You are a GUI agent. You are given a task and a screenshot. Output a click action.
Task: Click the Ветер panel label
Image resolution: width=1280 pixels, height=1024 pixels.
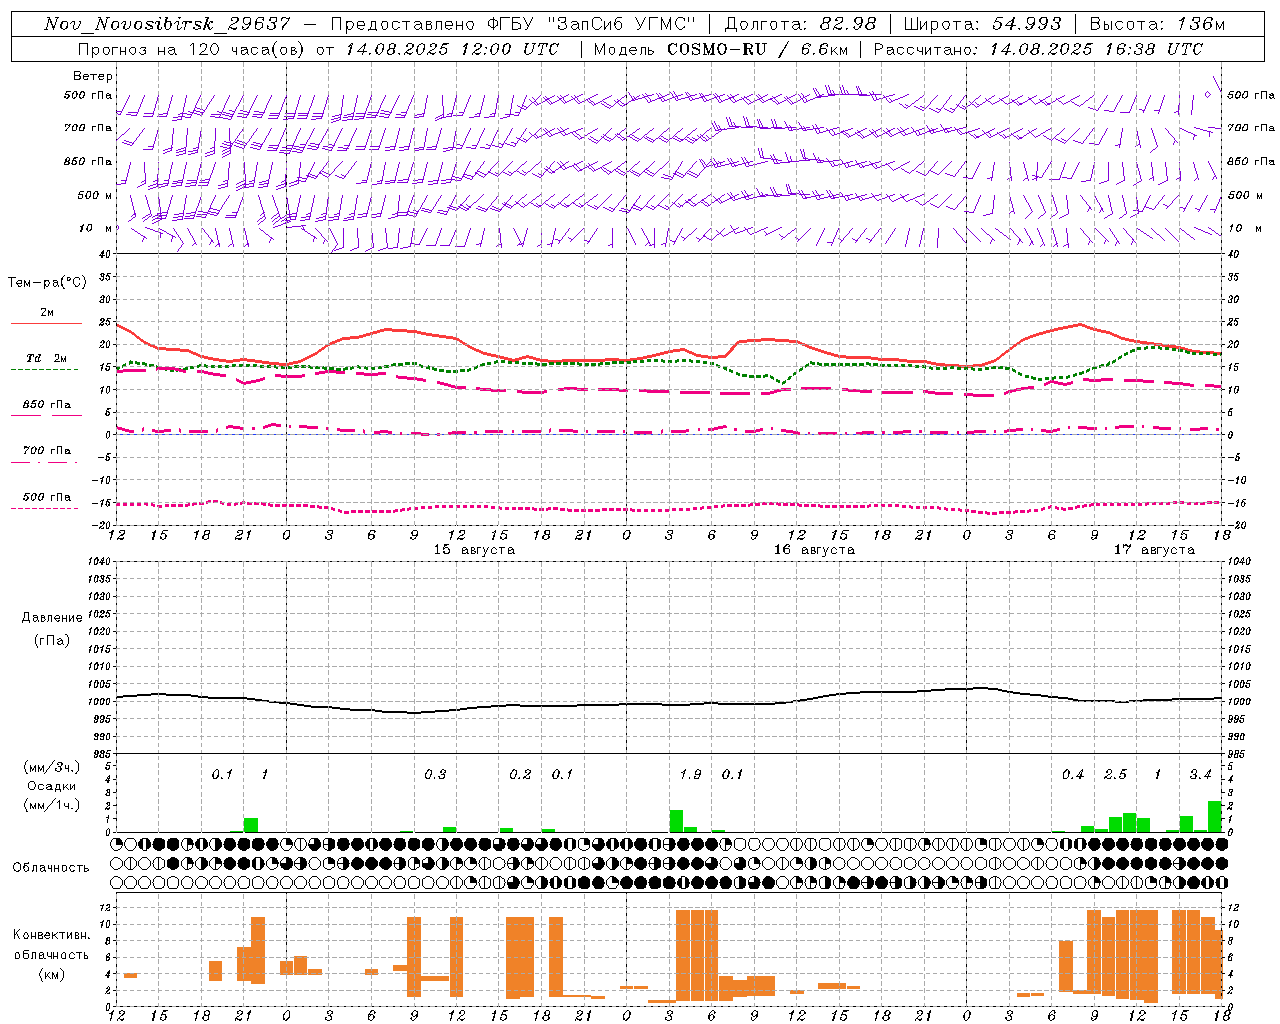93,76
